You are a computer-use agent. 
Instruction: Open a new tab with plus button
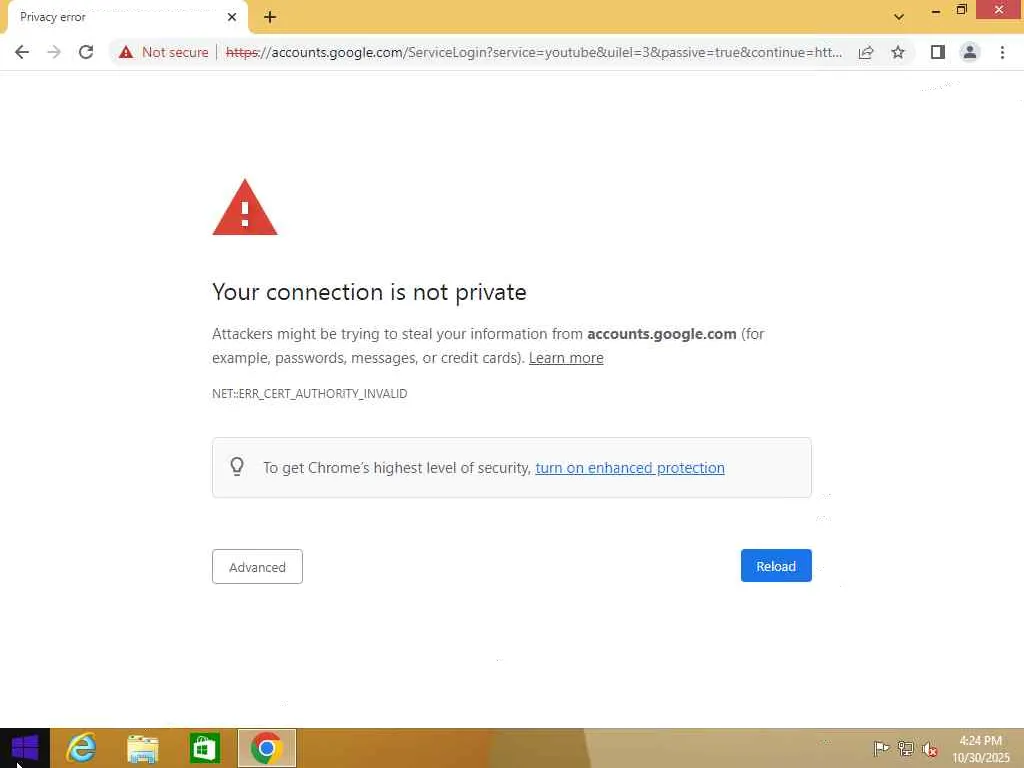(270, 17)
